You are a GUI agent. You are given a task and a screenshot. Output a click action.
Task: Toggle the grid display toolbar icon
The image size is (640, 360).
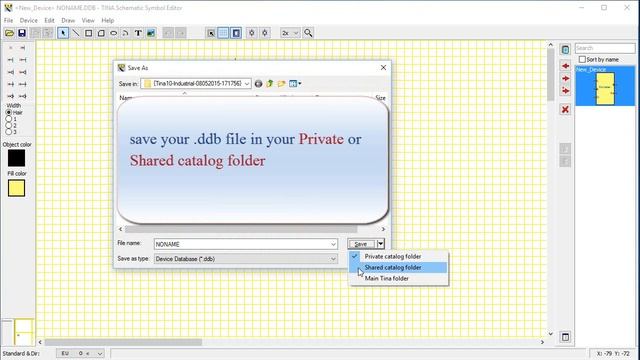pyautogui.click(x=223, y=33)
